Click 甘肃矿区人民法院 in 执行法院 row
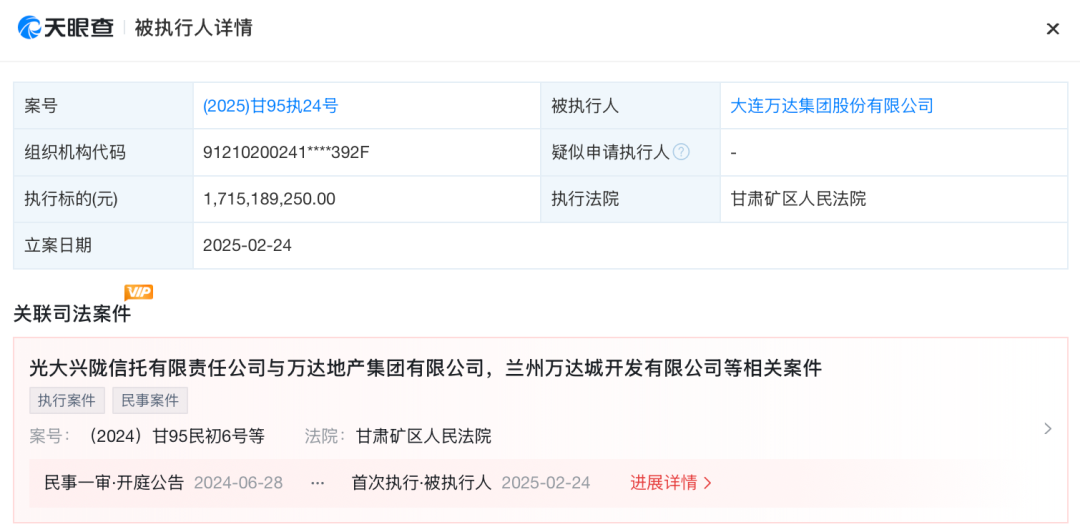This screenshot has width=1080, height=532. 798,199
